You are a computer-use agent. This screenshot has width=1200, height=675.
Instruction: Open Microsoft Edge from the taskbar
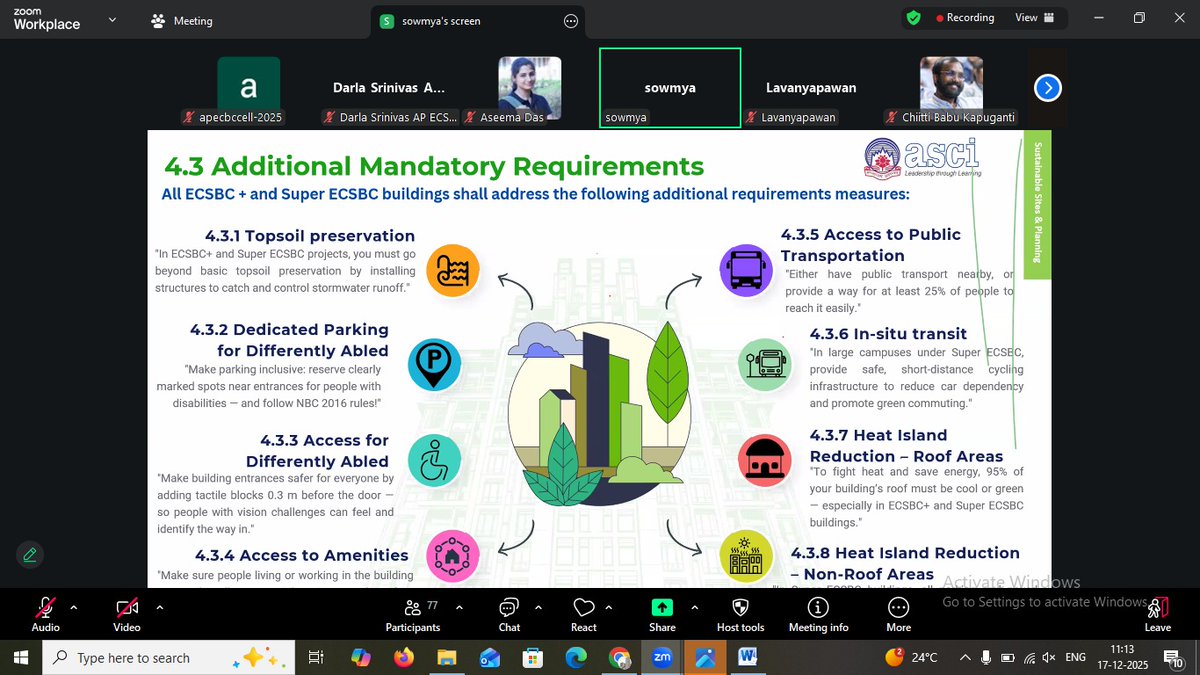[576, 657]
